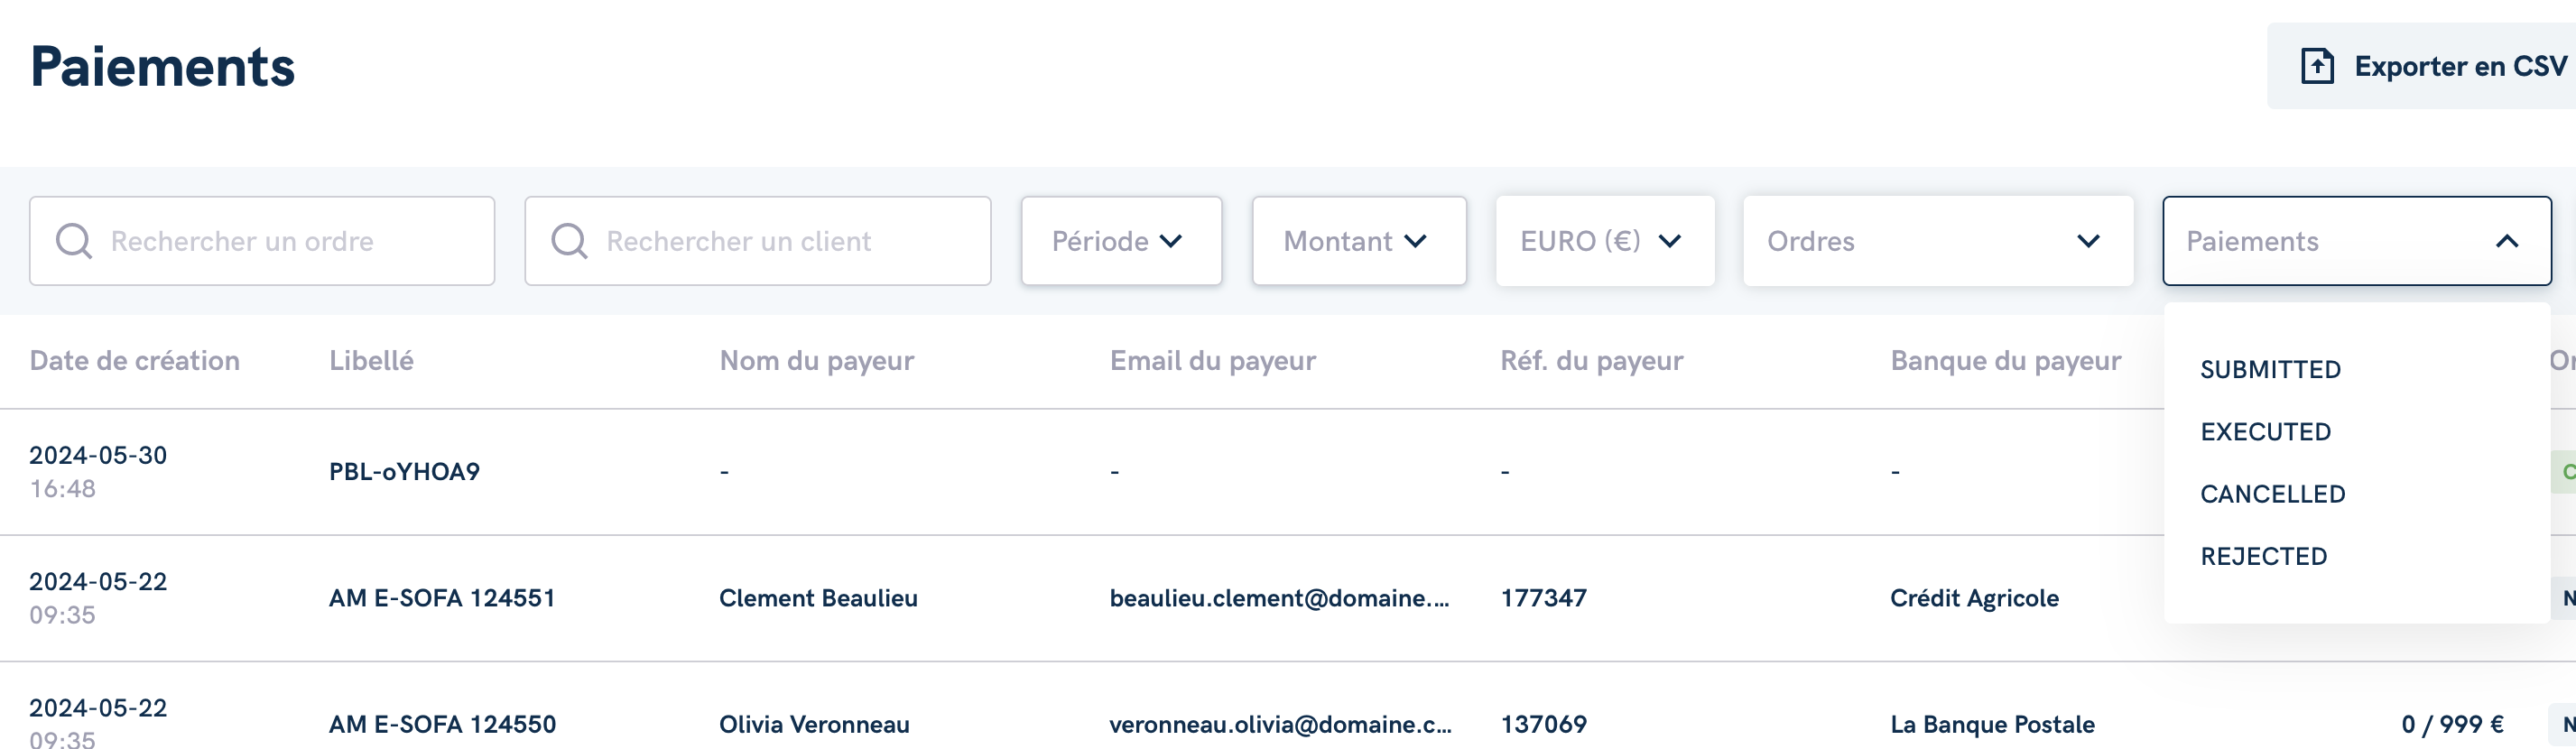This screenshot has width=2576, height=749.
Task: Click the magnifier icon in the client search box
Action: (570, 241)
